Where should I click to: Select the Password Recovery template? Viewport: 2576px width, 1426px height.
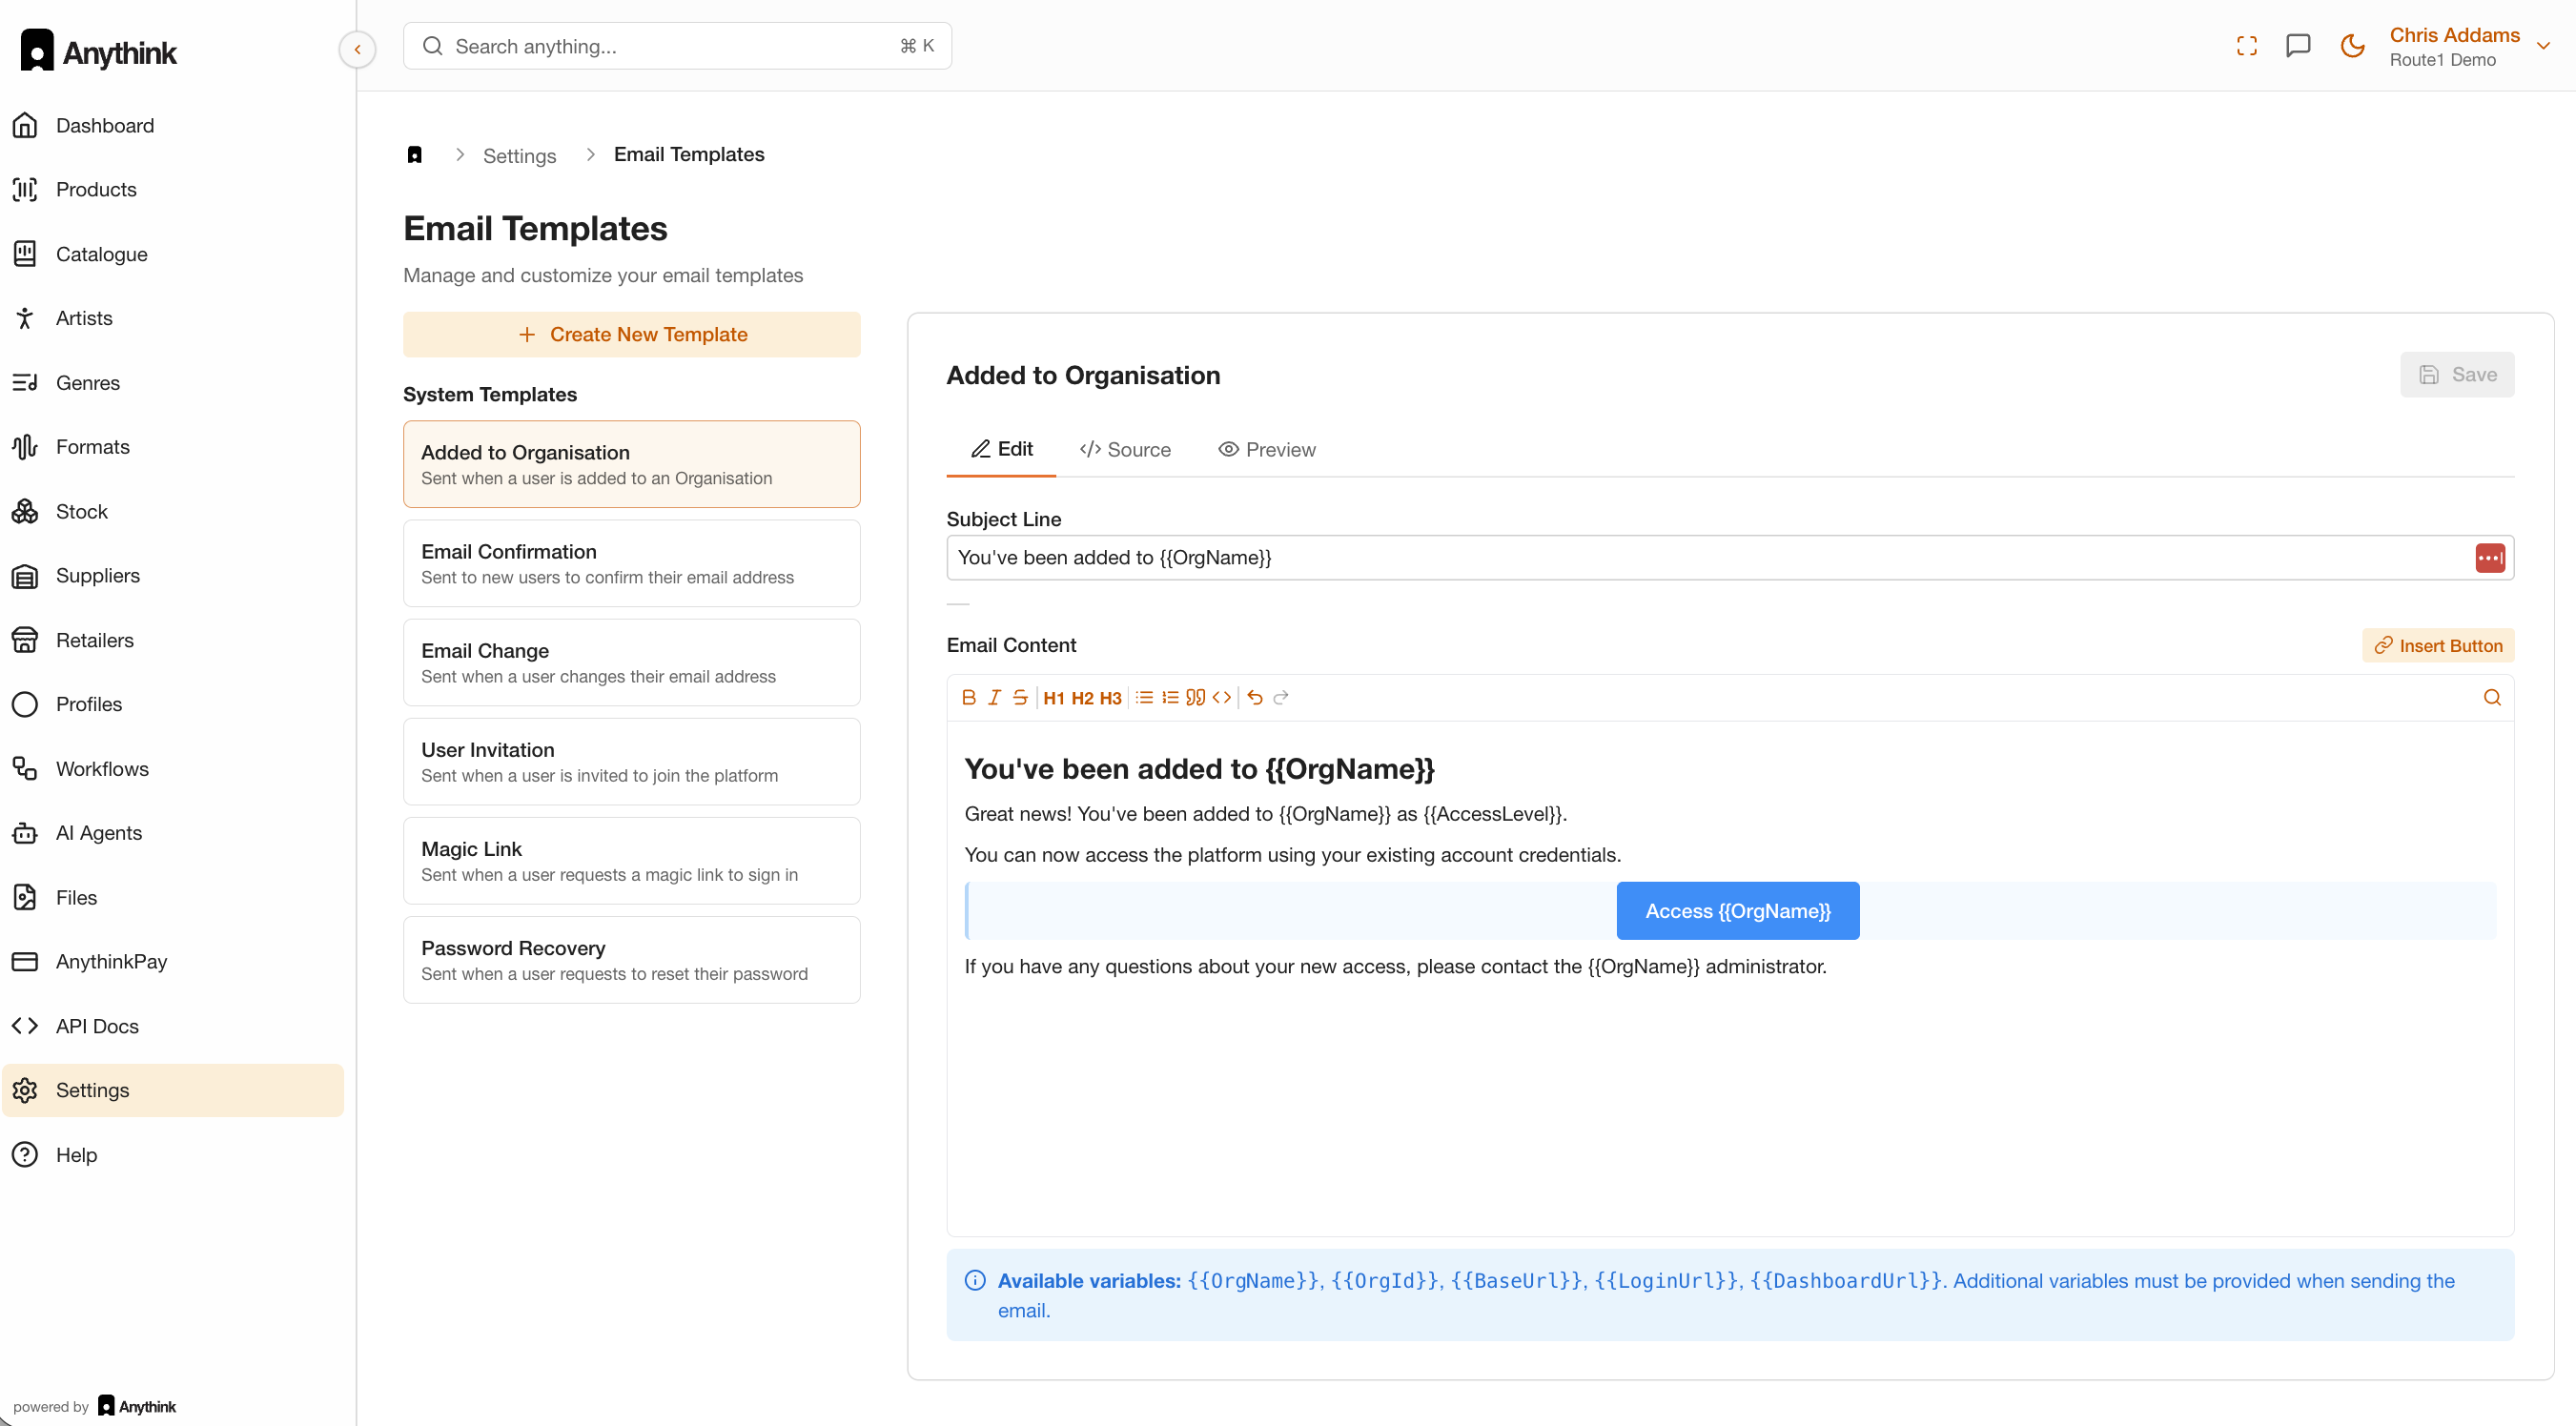click(x=631, y=959)
